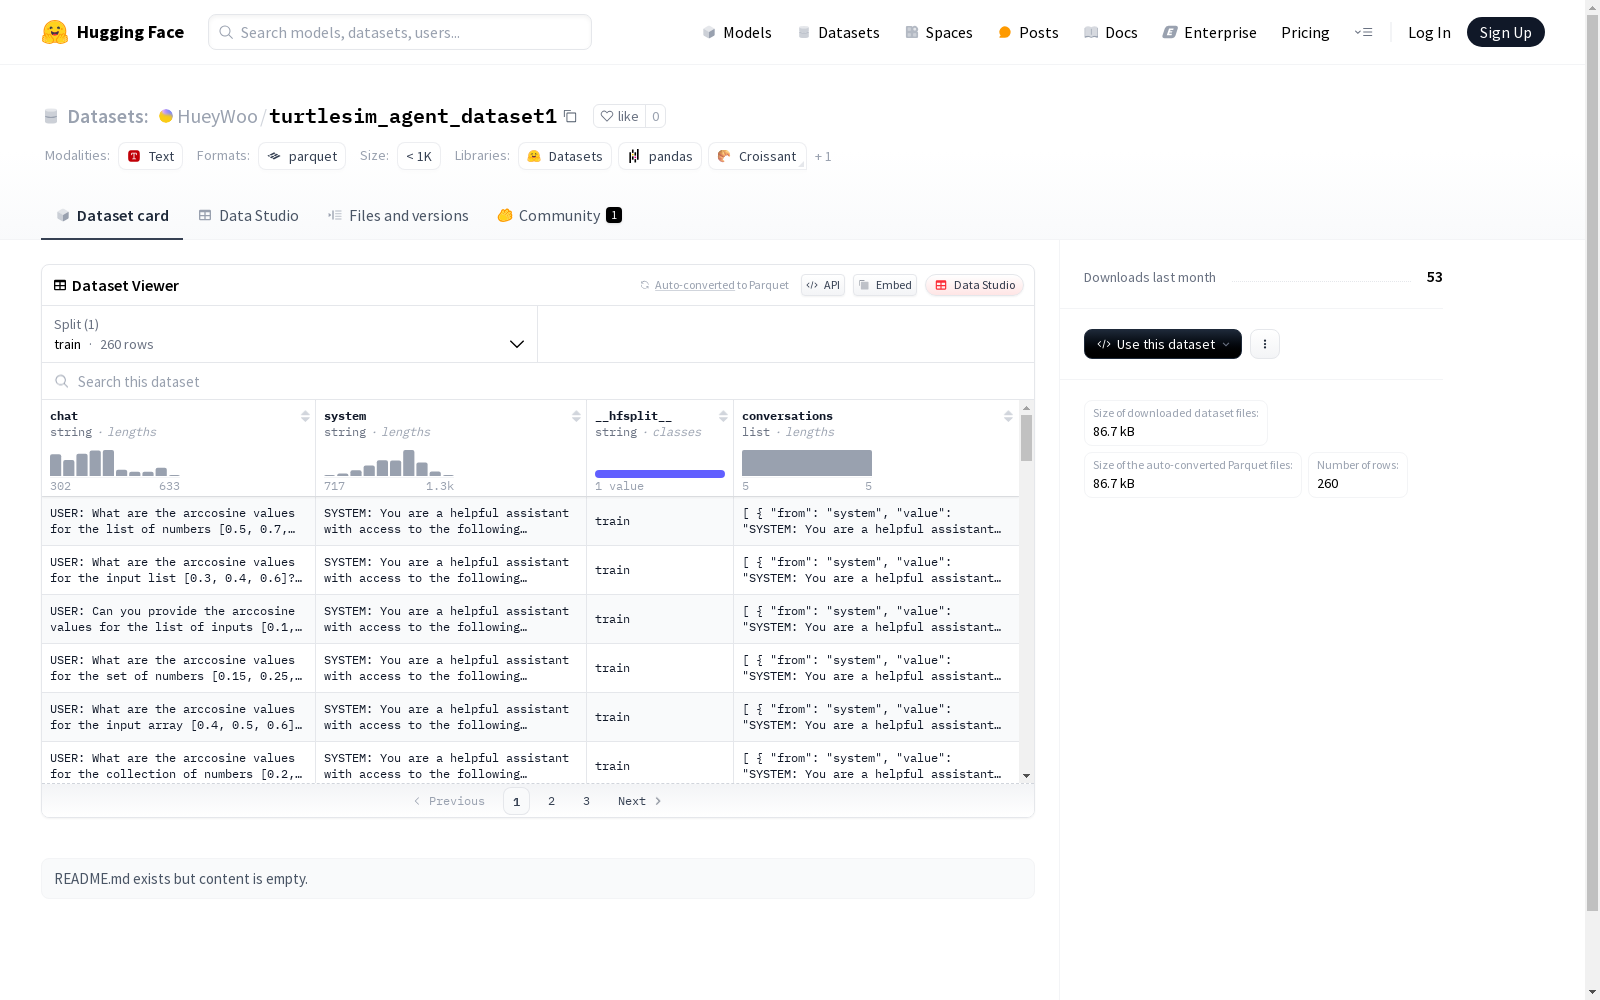Click the HueyWoo user avatar

[x=166, y=116]
